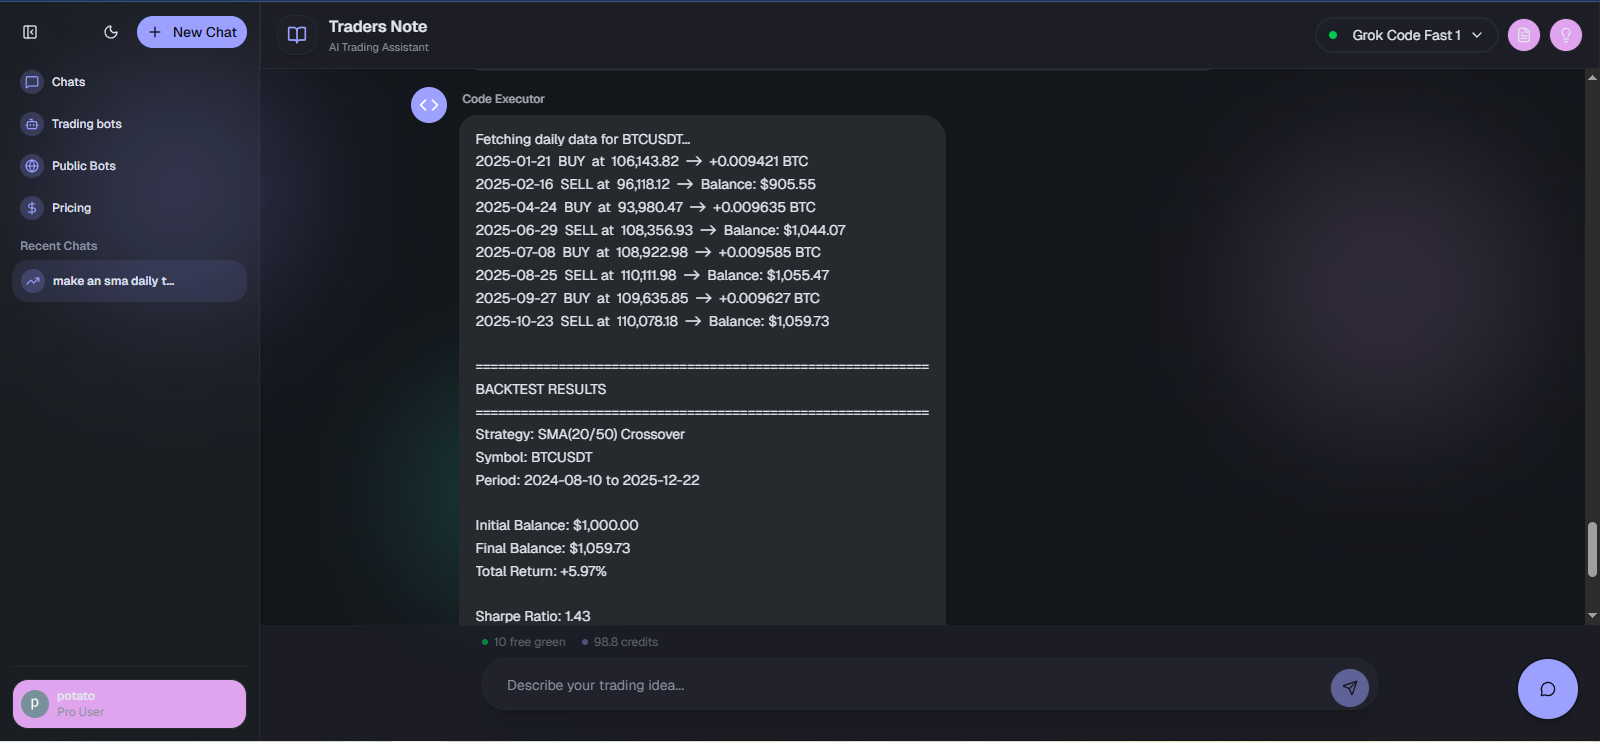Select the 2025-07-08 BUY trade line
This screenshot has width=1600, height=742.
(648, 252)
